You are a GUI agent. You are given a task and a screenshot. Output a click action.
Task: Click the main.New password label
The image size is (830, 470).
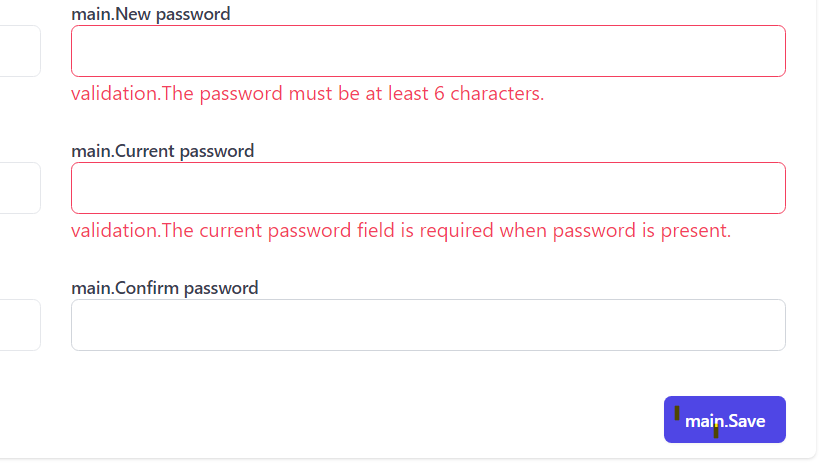[x=150, y=14]
